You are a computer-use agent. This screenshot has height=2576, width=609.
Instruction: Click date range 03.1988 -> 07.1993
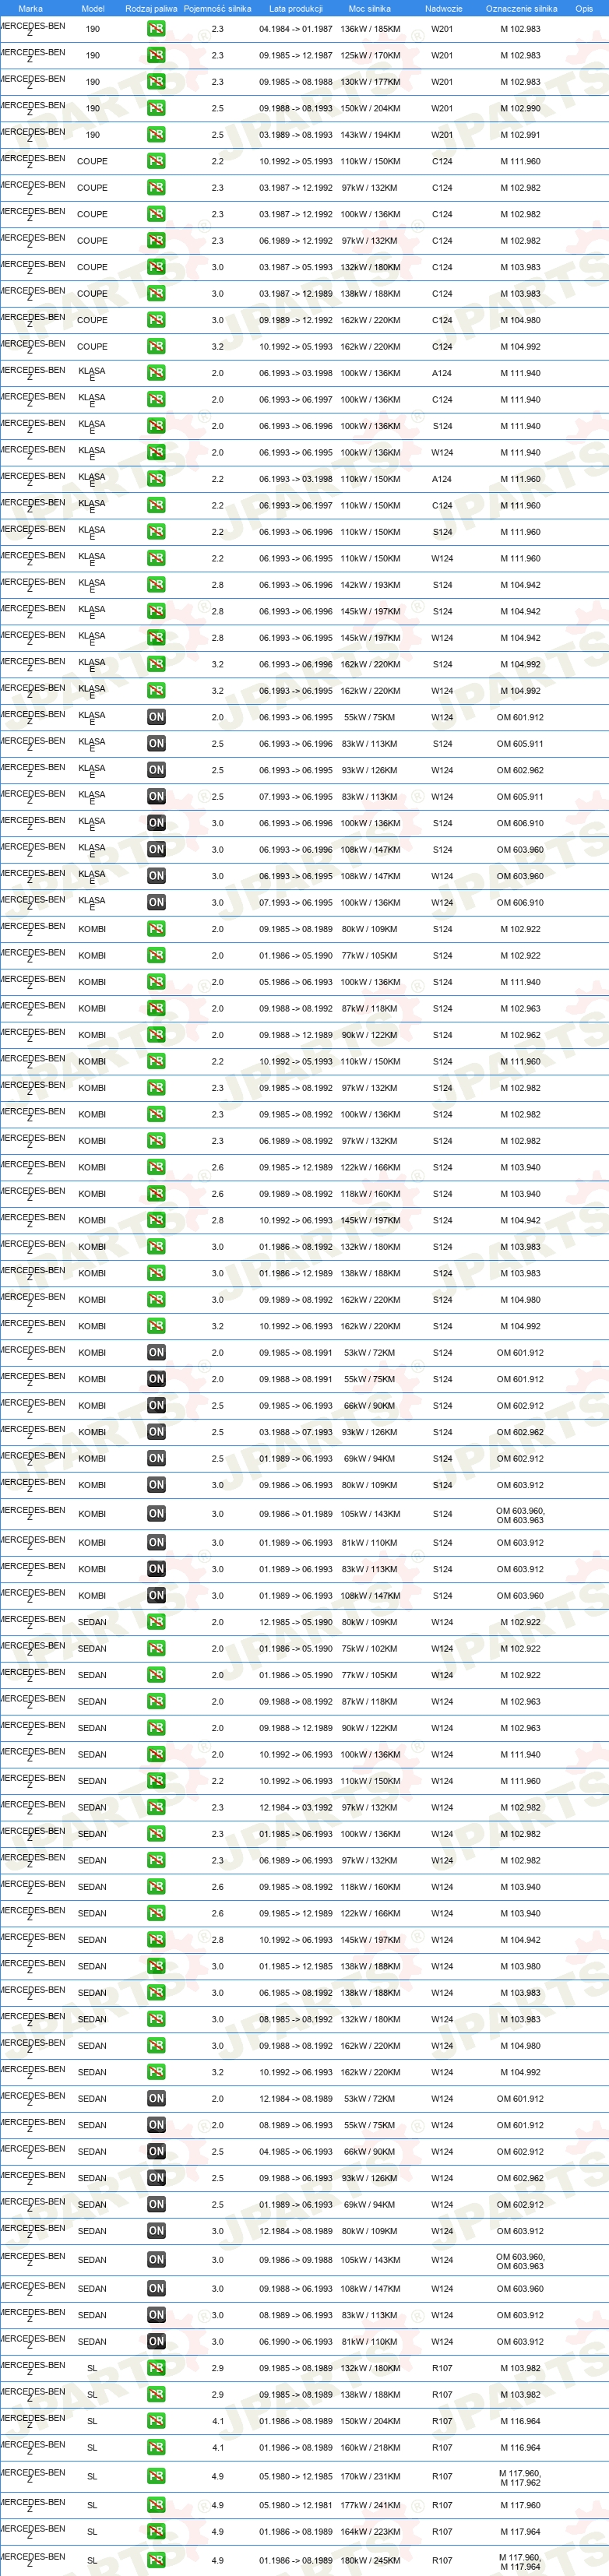pos(296,1433)
